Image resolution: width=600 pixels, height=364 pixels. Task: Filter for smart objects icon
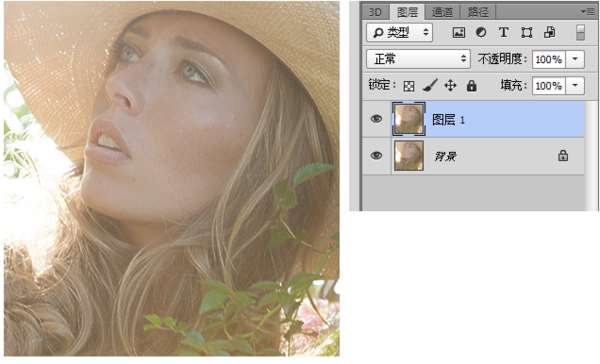[x=549, y=33]
